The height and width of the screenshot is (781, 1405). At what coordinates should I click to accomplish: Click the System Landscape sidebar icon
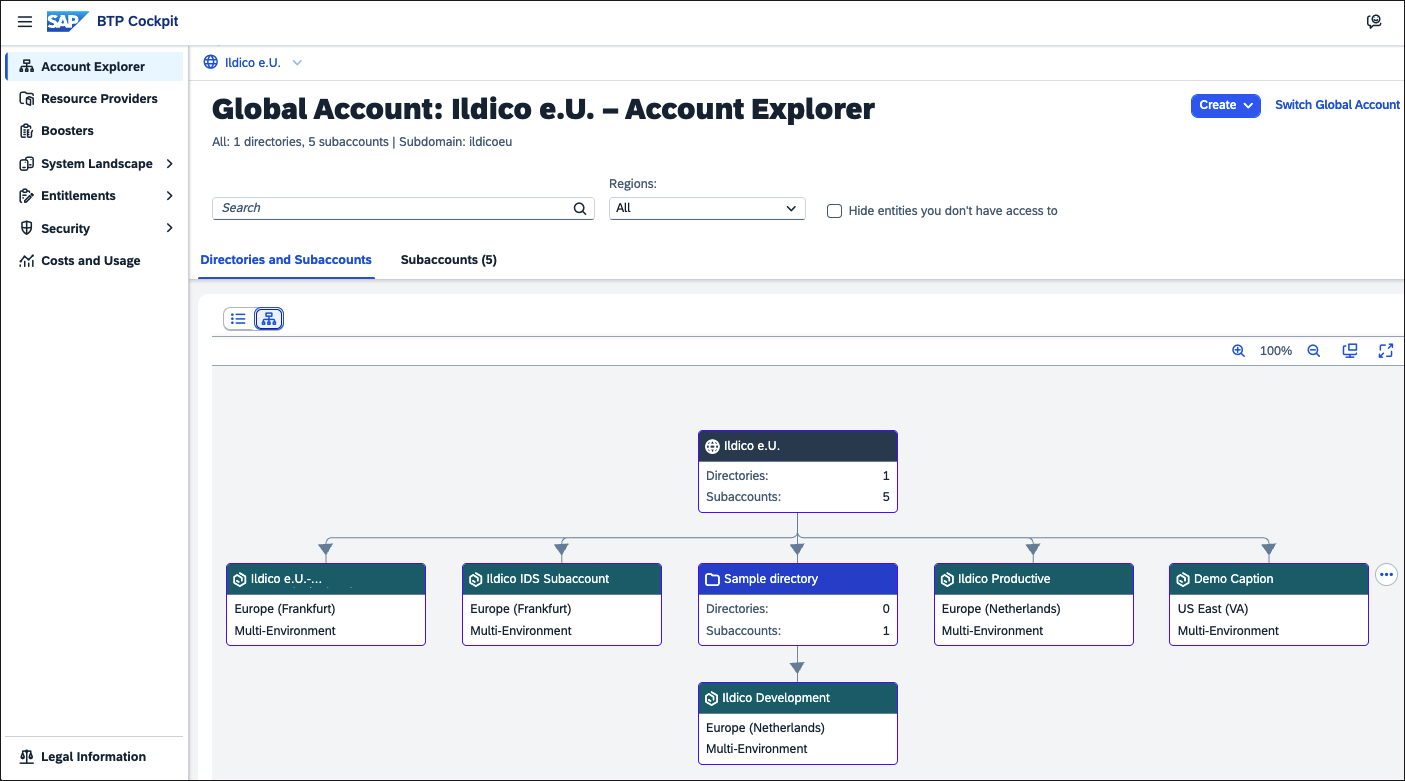pyautogui.click(x=27, y=164)
